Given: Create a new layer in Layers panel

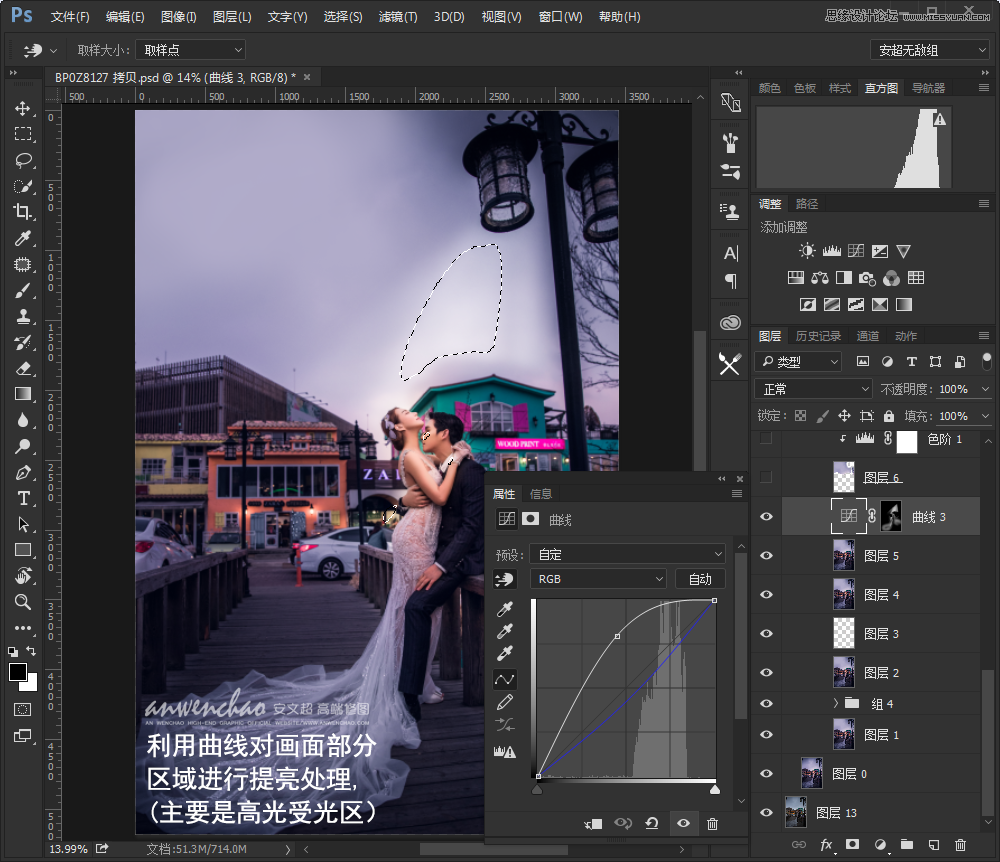Looking at the screenshot, I should [934, 845].
